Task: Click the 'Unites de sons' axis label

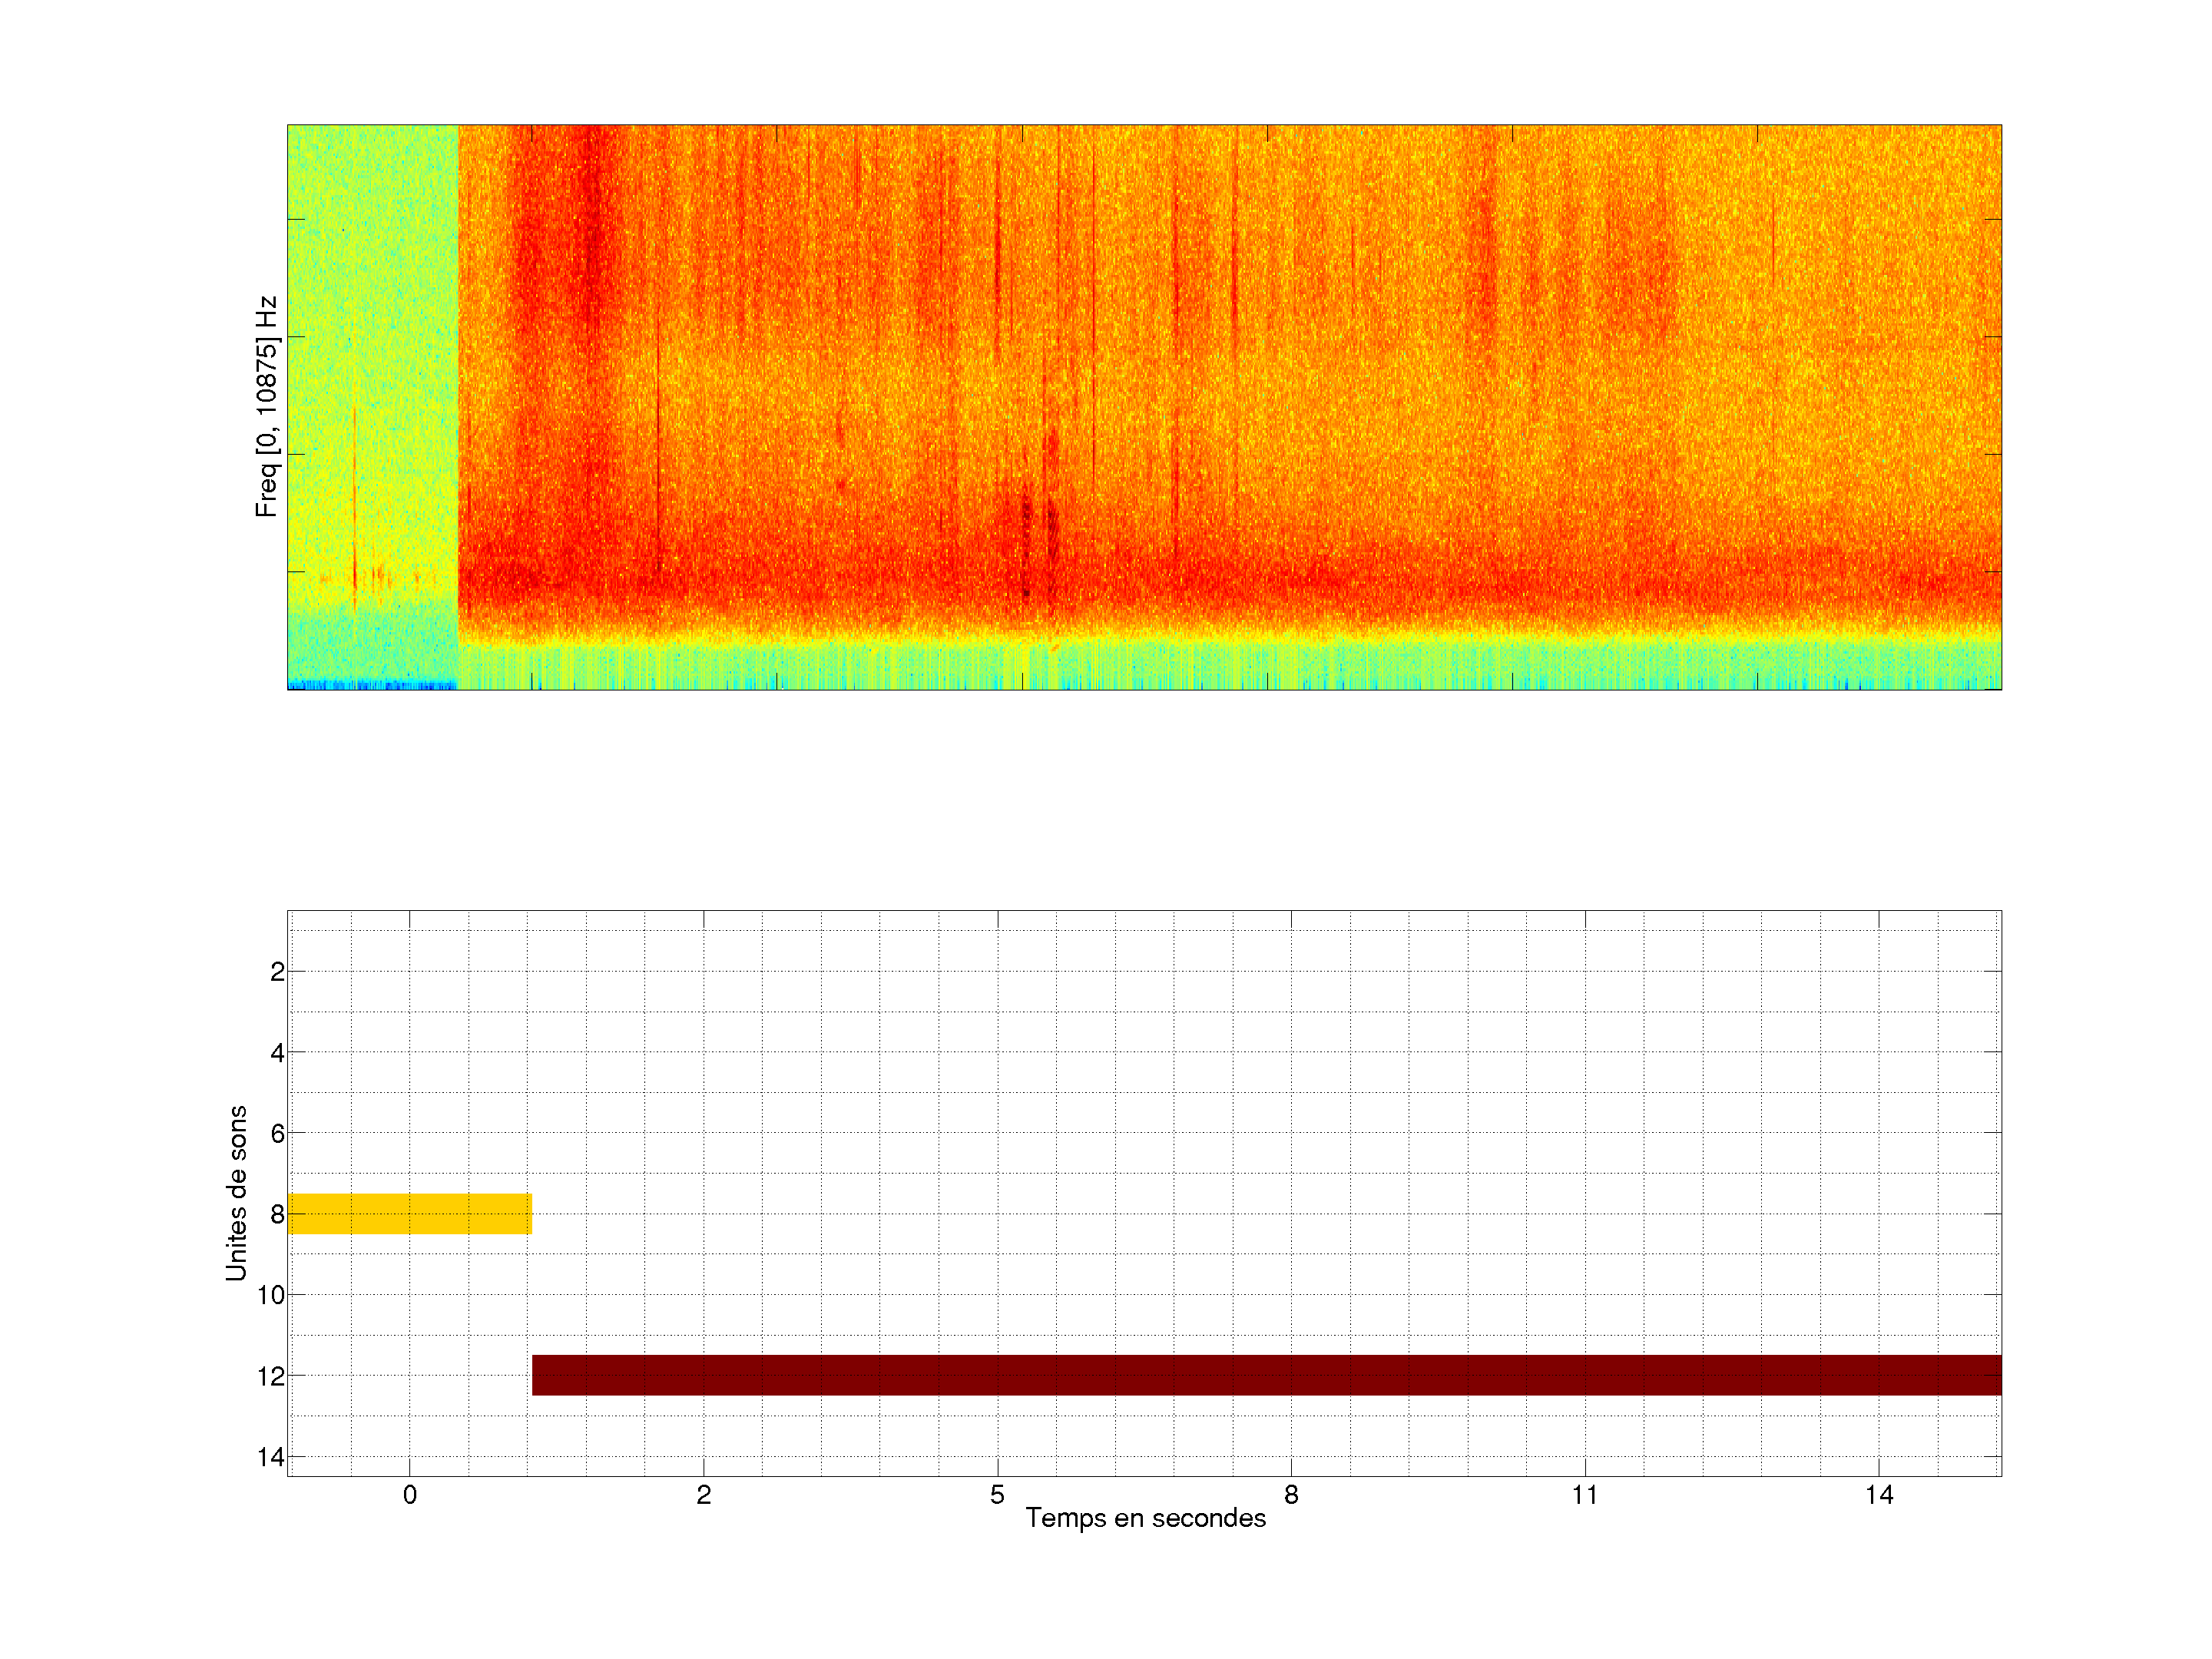Action: pyautogui.click(x=236, y=1193)
